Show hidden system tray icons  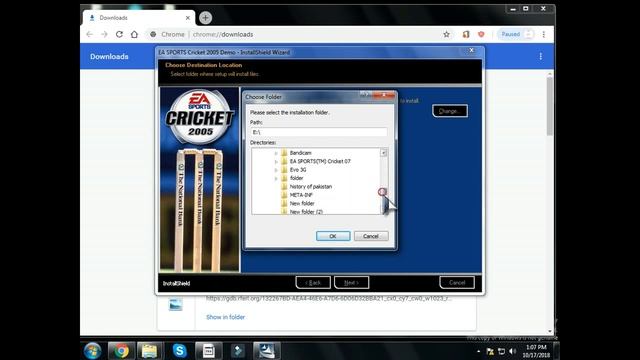[478, 351]
